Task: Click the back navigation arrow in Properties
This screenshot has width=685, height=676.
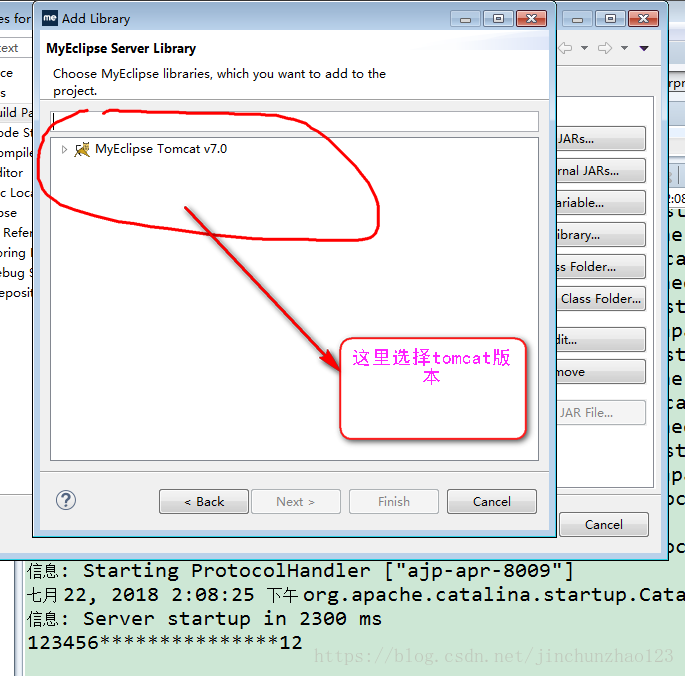Action: pyautogui.click(x=565, y=48)
